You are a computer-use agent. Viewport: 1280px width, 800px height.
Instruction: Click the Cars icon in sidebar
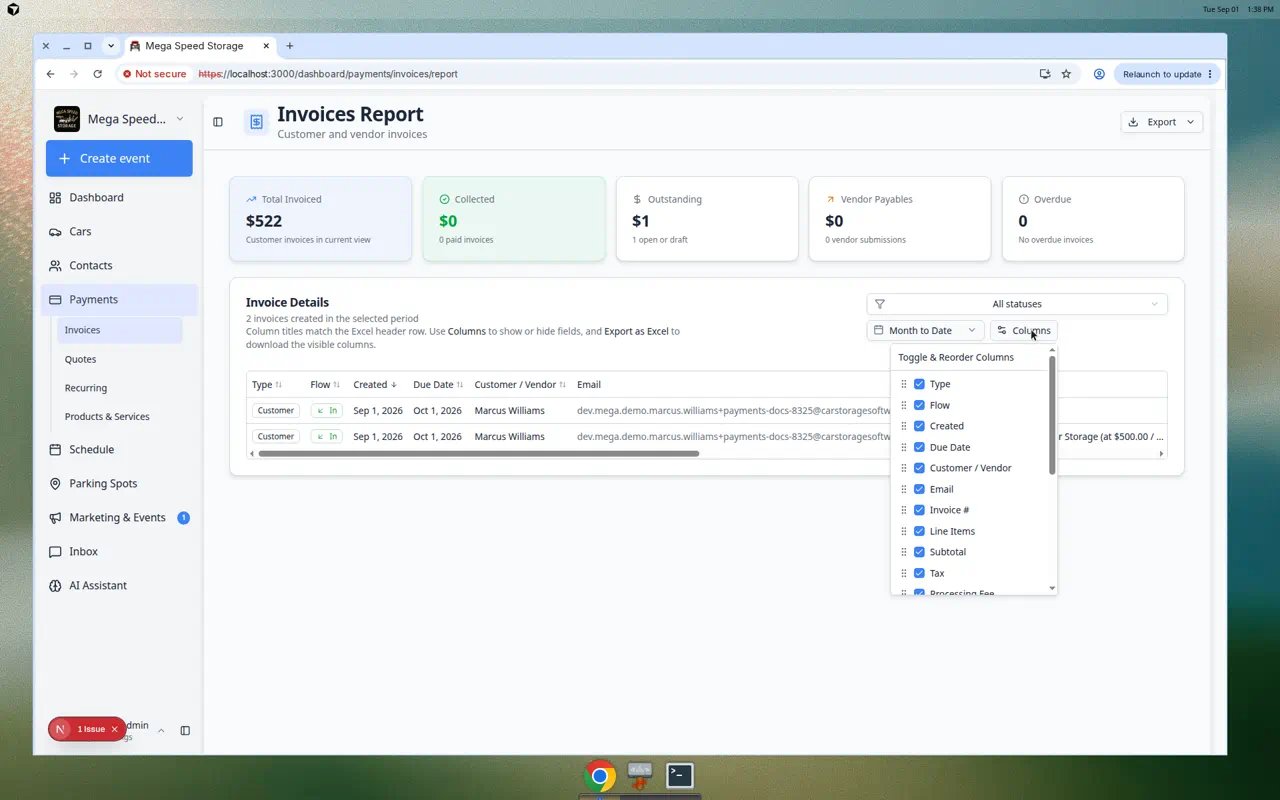pos(55,232)
